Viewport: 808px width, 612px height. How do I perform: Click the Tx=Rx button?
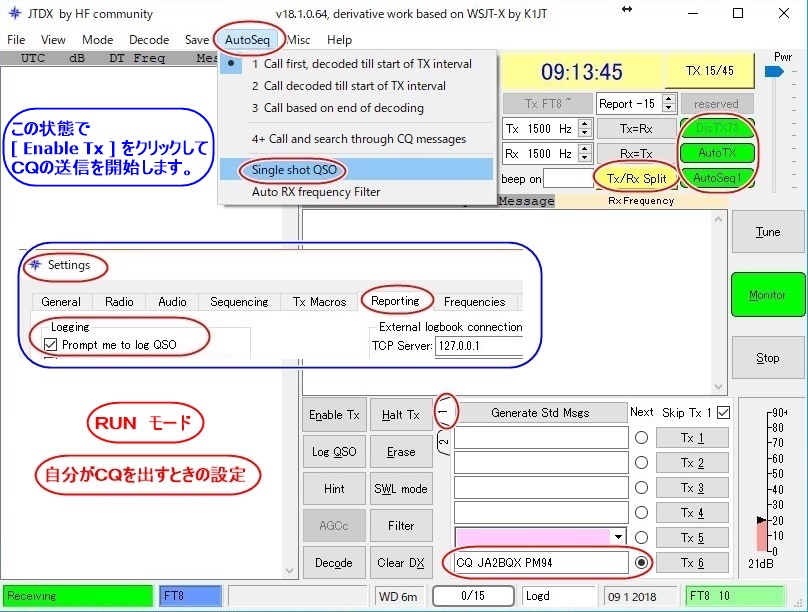click(x=636, y=128)
